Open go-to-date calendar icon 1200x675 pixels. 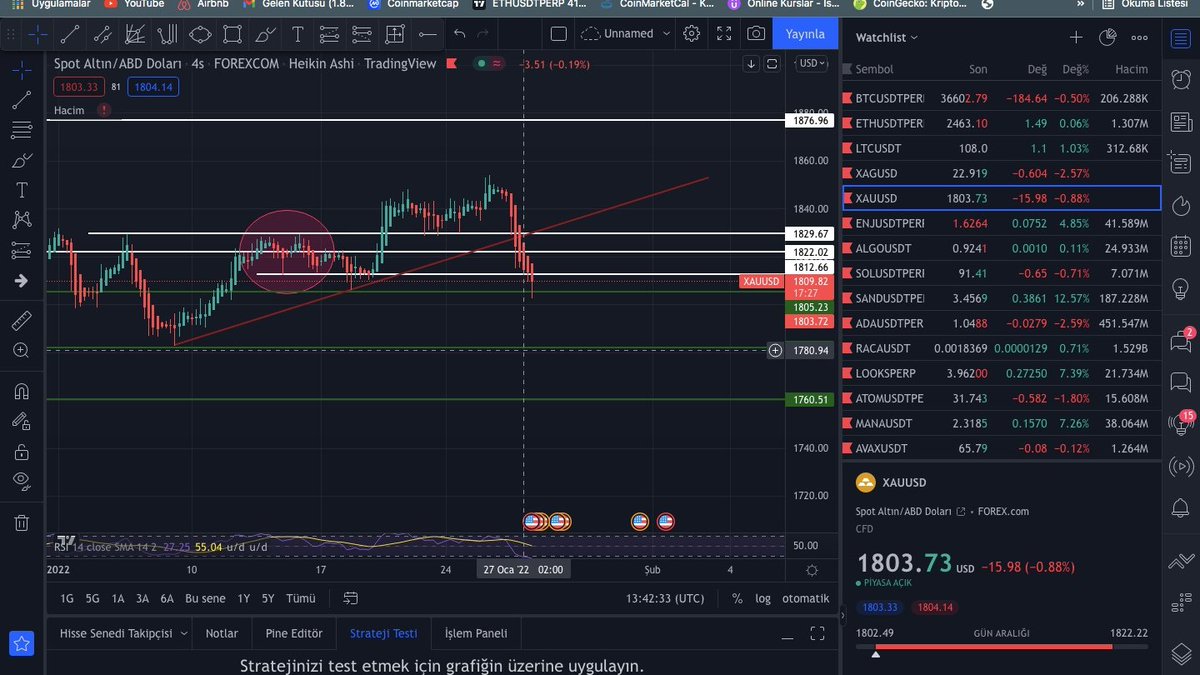351,599
